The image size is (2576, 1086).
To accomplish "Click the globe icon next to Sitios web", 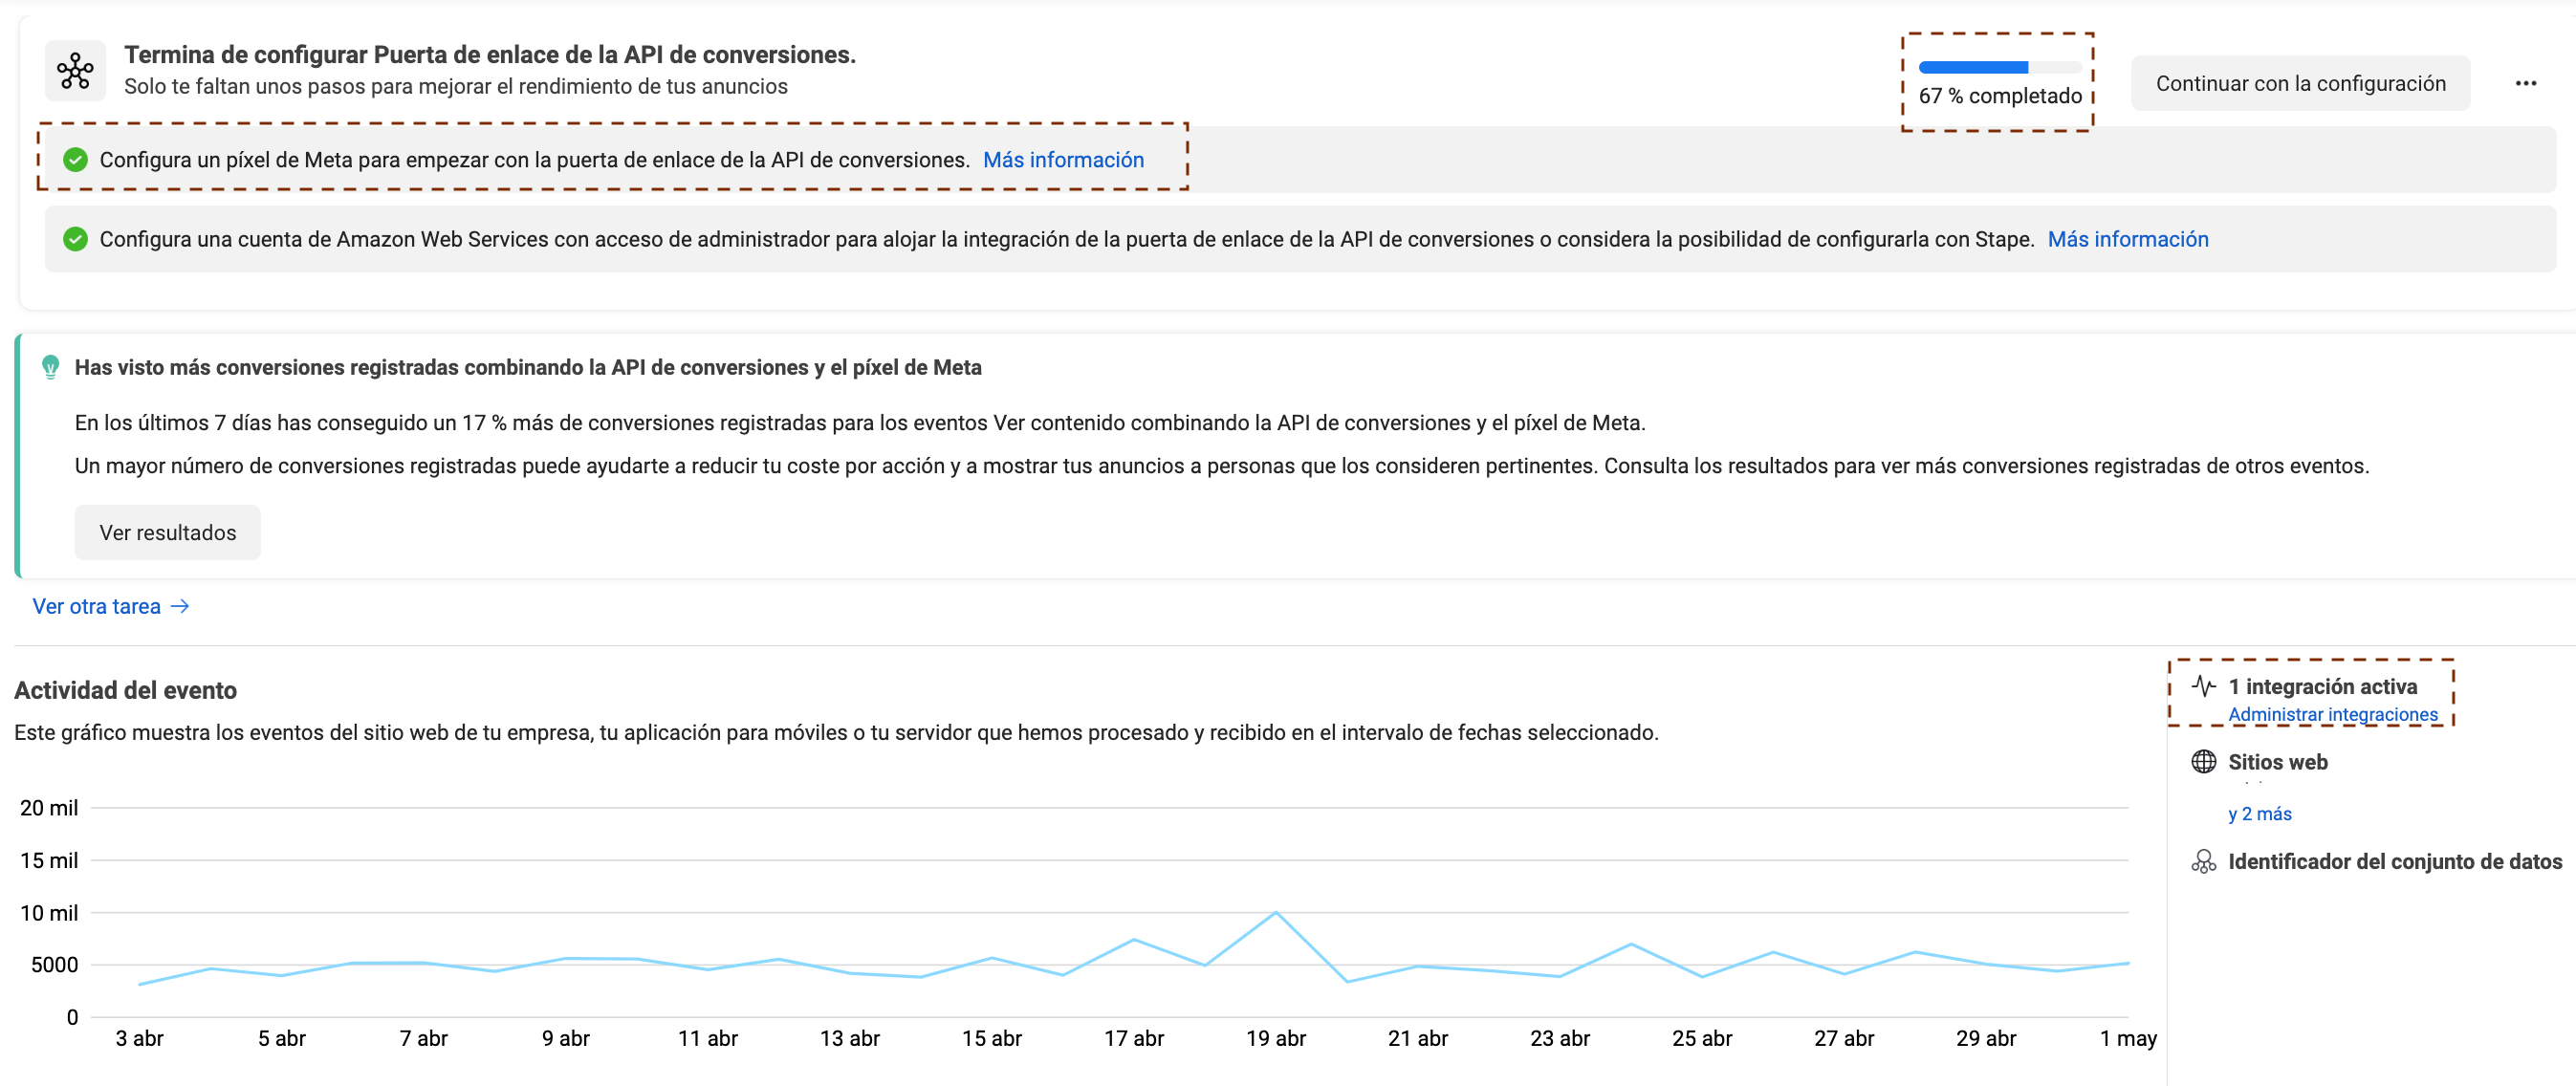I will (x=2203, y=762).
